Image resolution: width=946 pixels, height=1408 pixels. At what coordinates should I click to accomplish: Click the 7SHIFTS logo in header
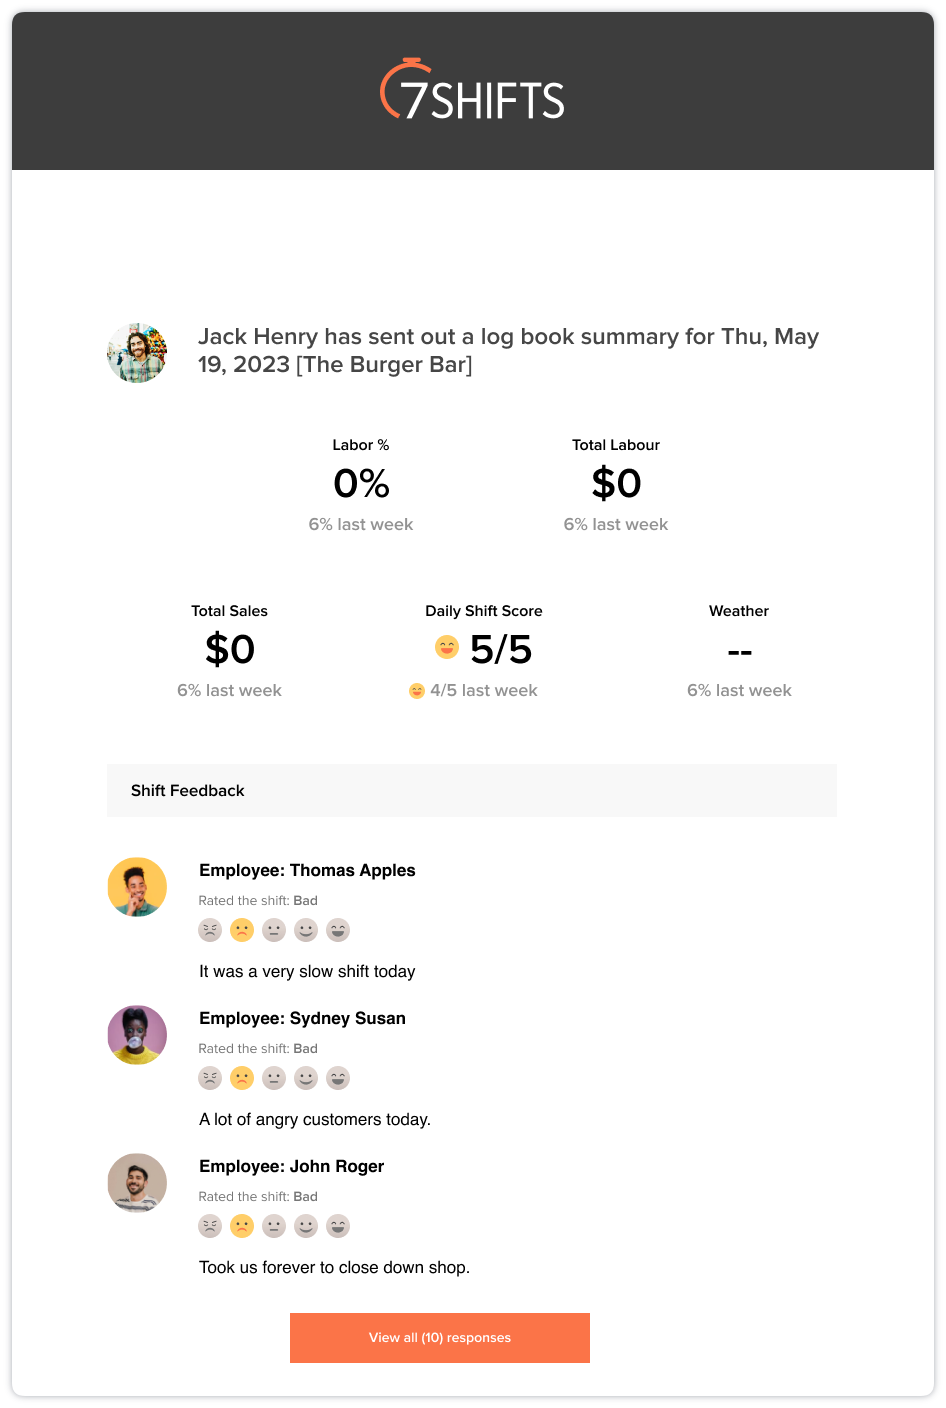(x=472, y=90)
